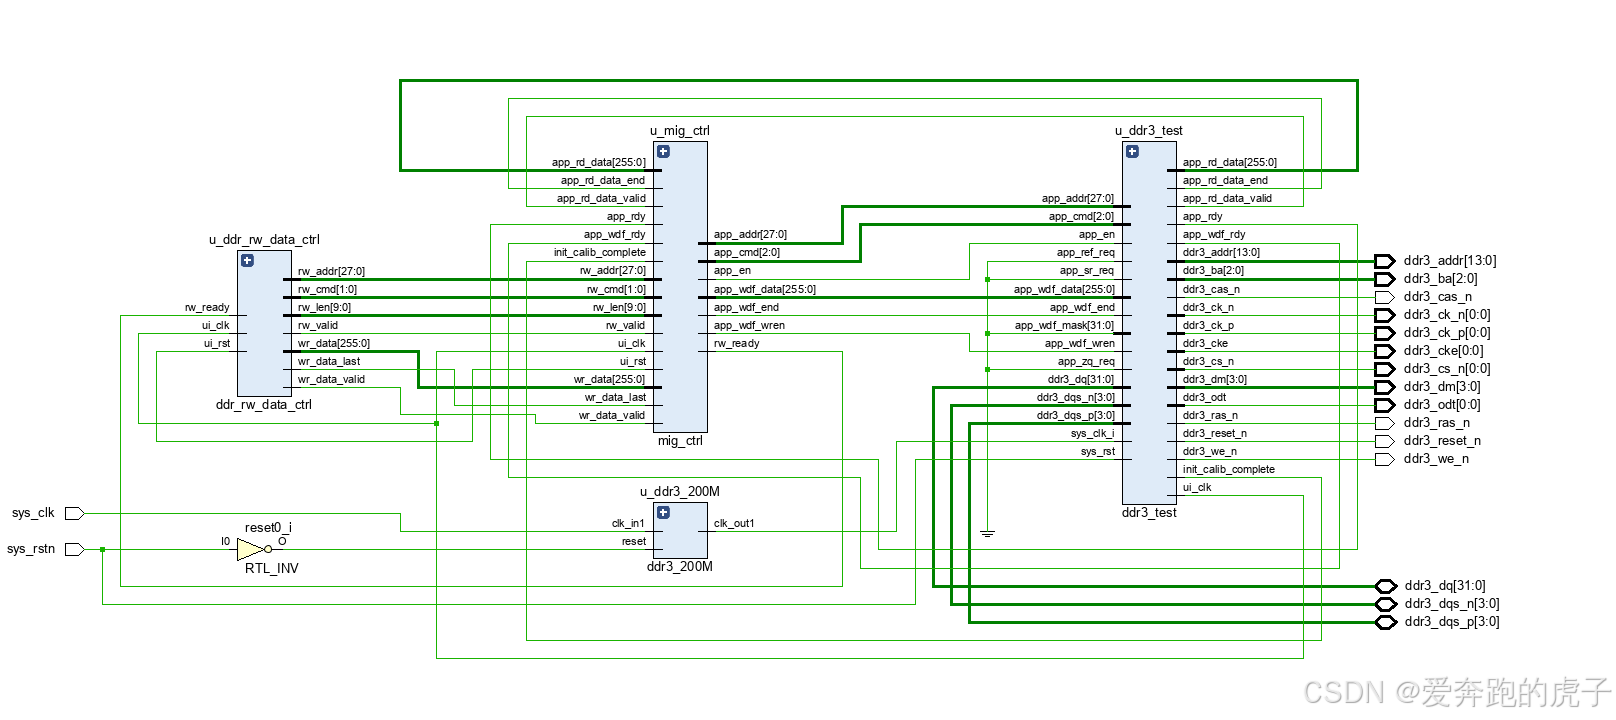This screenshot has height=720, width=1616.
Task: Click the clk_in1 pin on ddr3_200M
Action: pos(628,524)
